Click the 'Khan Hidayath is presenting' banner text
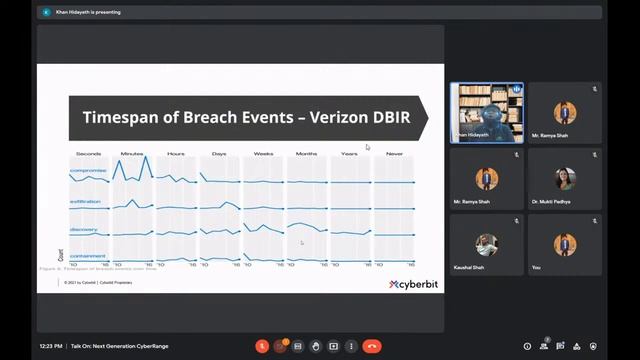640x360 pixels. click(88, 12)
